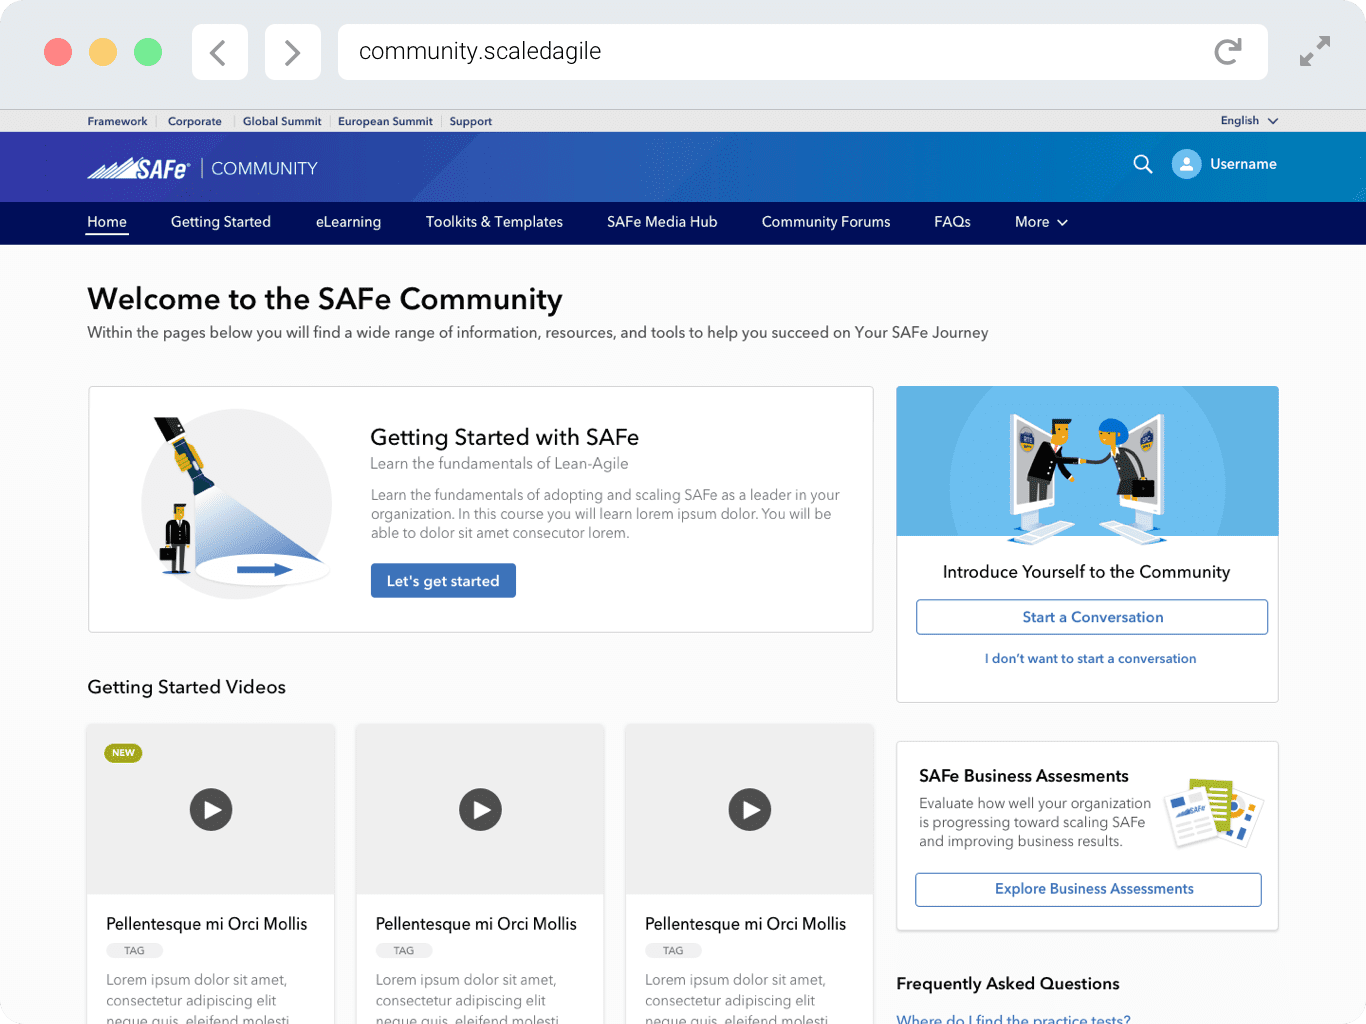Open the eLearning nav item

348,222
